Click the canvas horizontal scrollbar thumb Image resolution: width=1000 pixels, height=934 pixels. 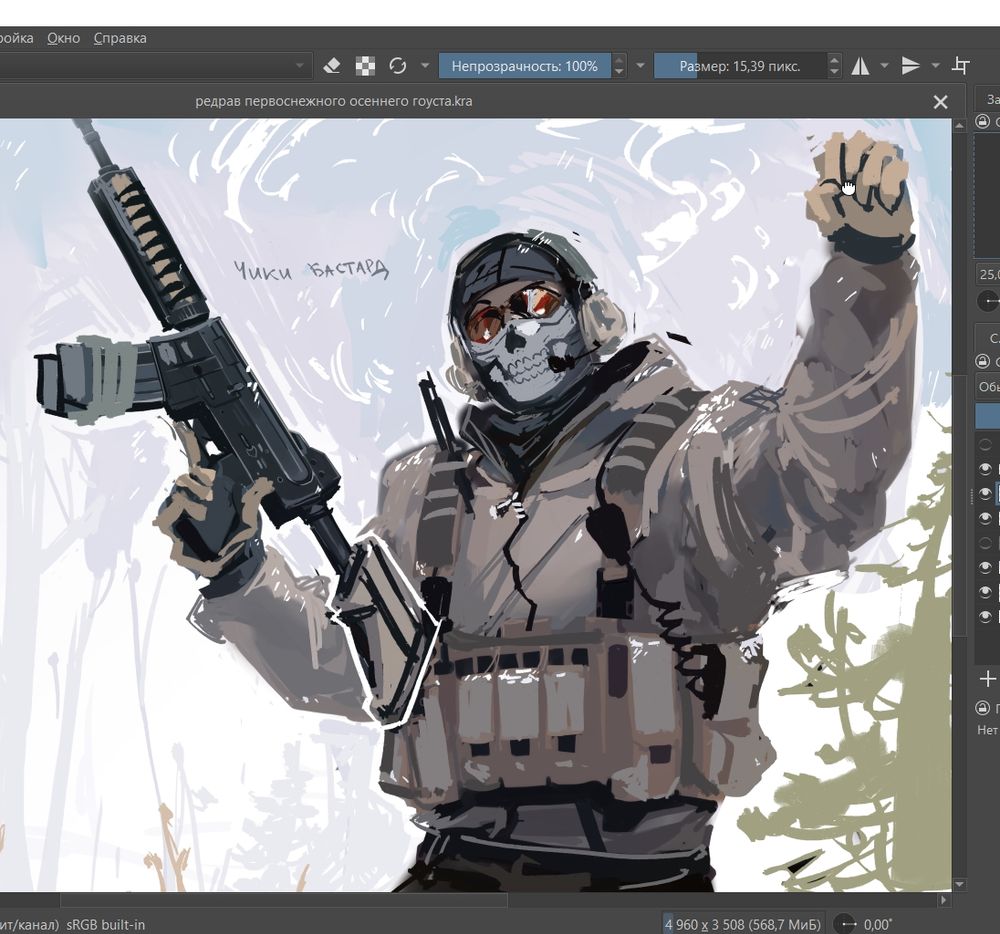(284, 900)
